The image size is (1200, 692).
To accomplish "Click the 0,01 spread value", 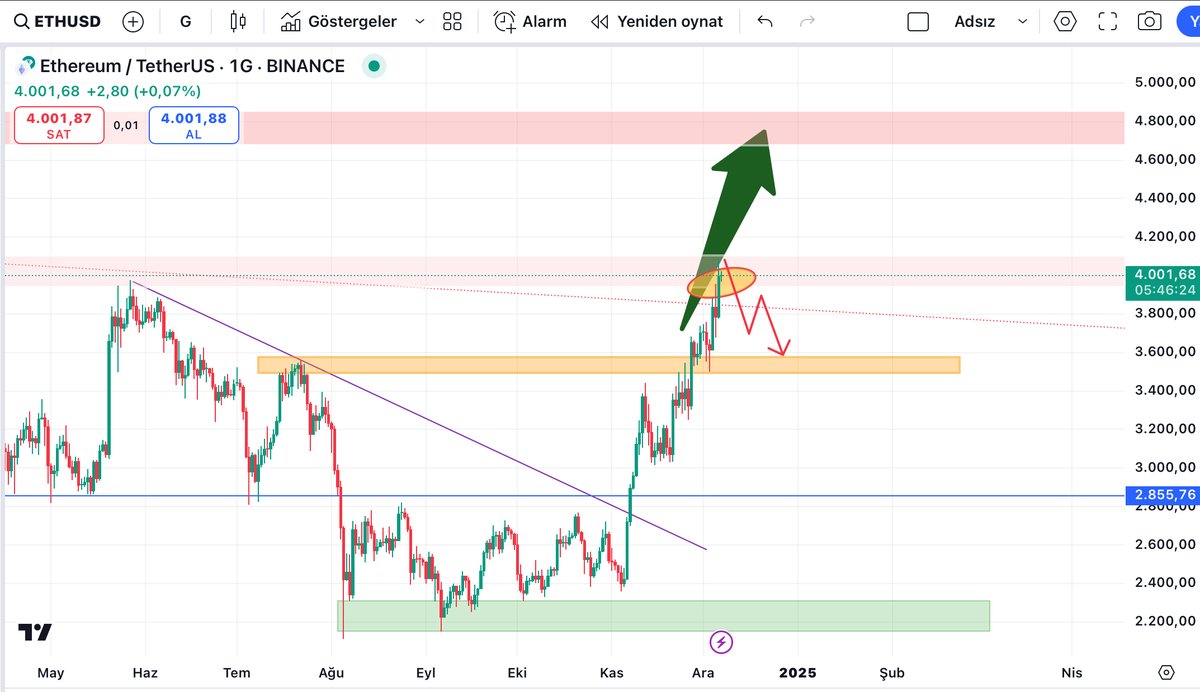I will [126, 125].
